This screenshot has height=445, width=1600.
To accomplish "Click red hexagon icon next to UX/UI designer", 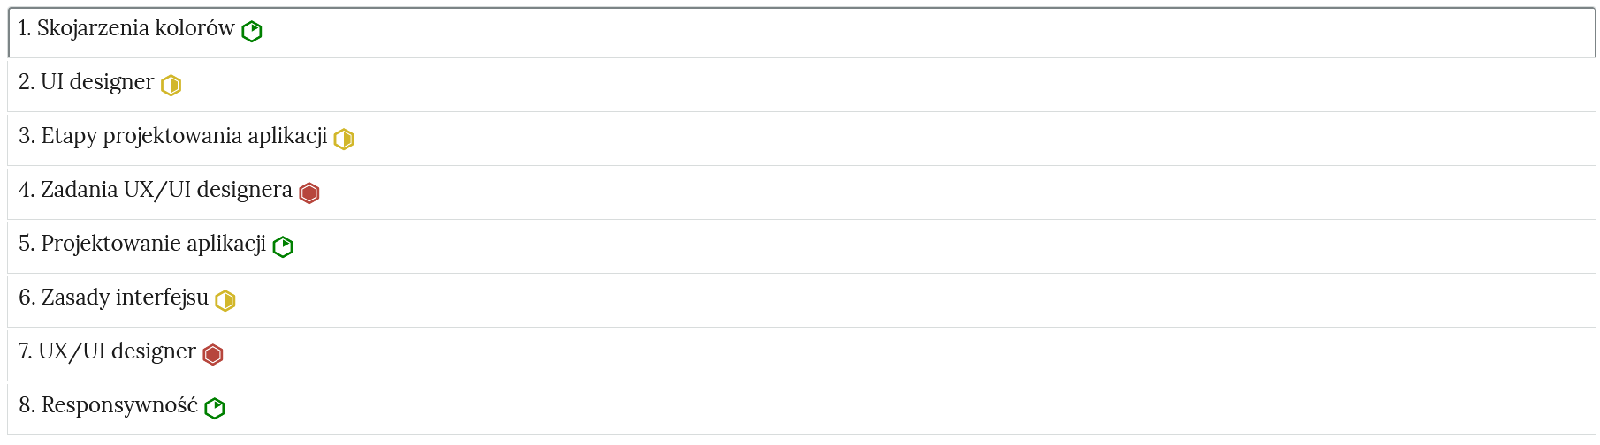I will tap(213, 355).
